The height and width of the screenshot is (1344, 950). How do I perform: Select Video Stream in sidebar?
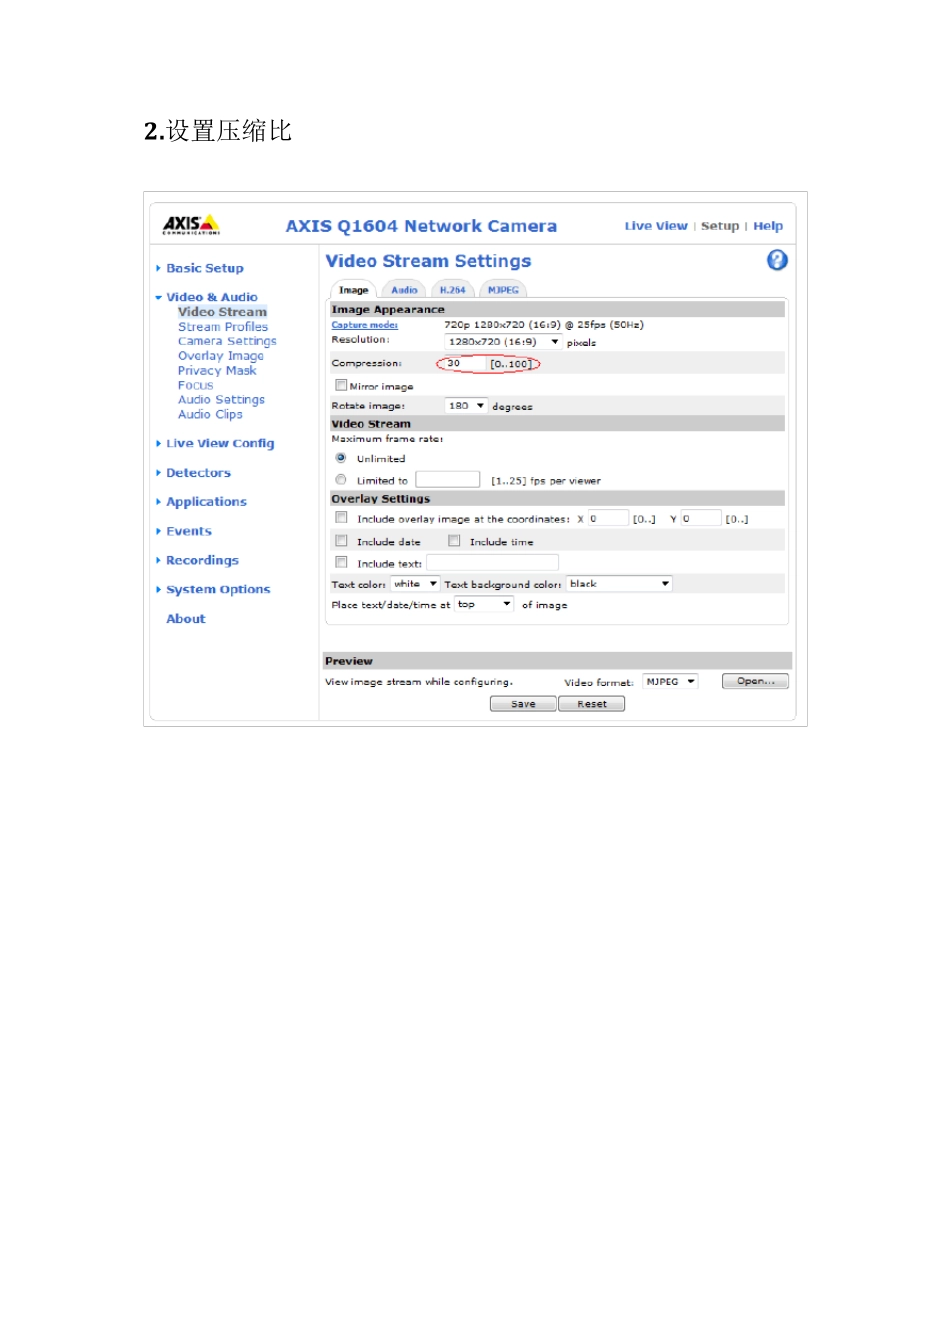pyautogui.click(x=222, y=312)
